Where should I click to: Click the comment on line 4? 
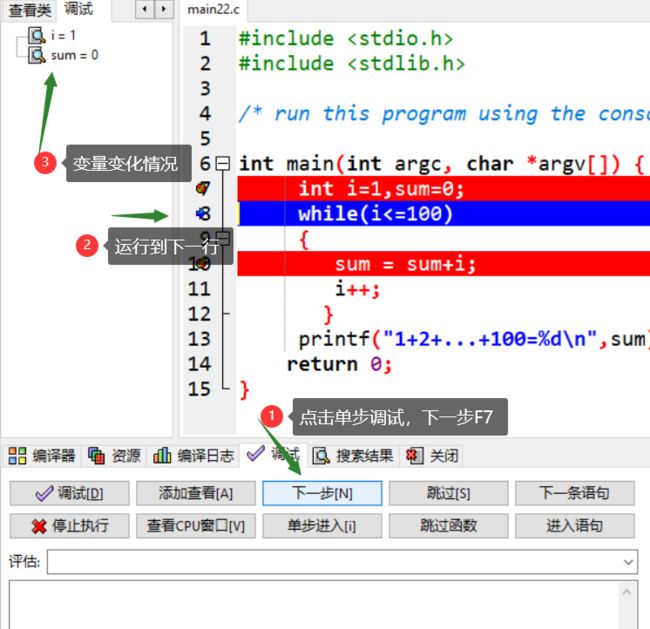pyautogui.click(x=444, y=114)
